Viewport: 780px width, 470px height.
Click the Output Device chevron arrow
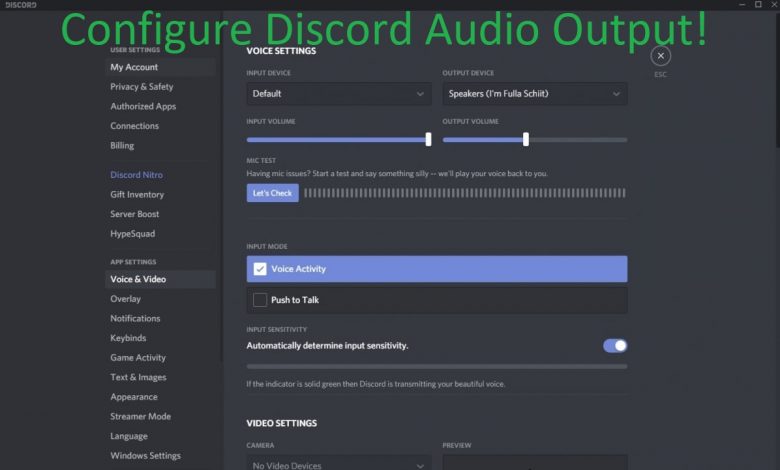tap(616, 94)
